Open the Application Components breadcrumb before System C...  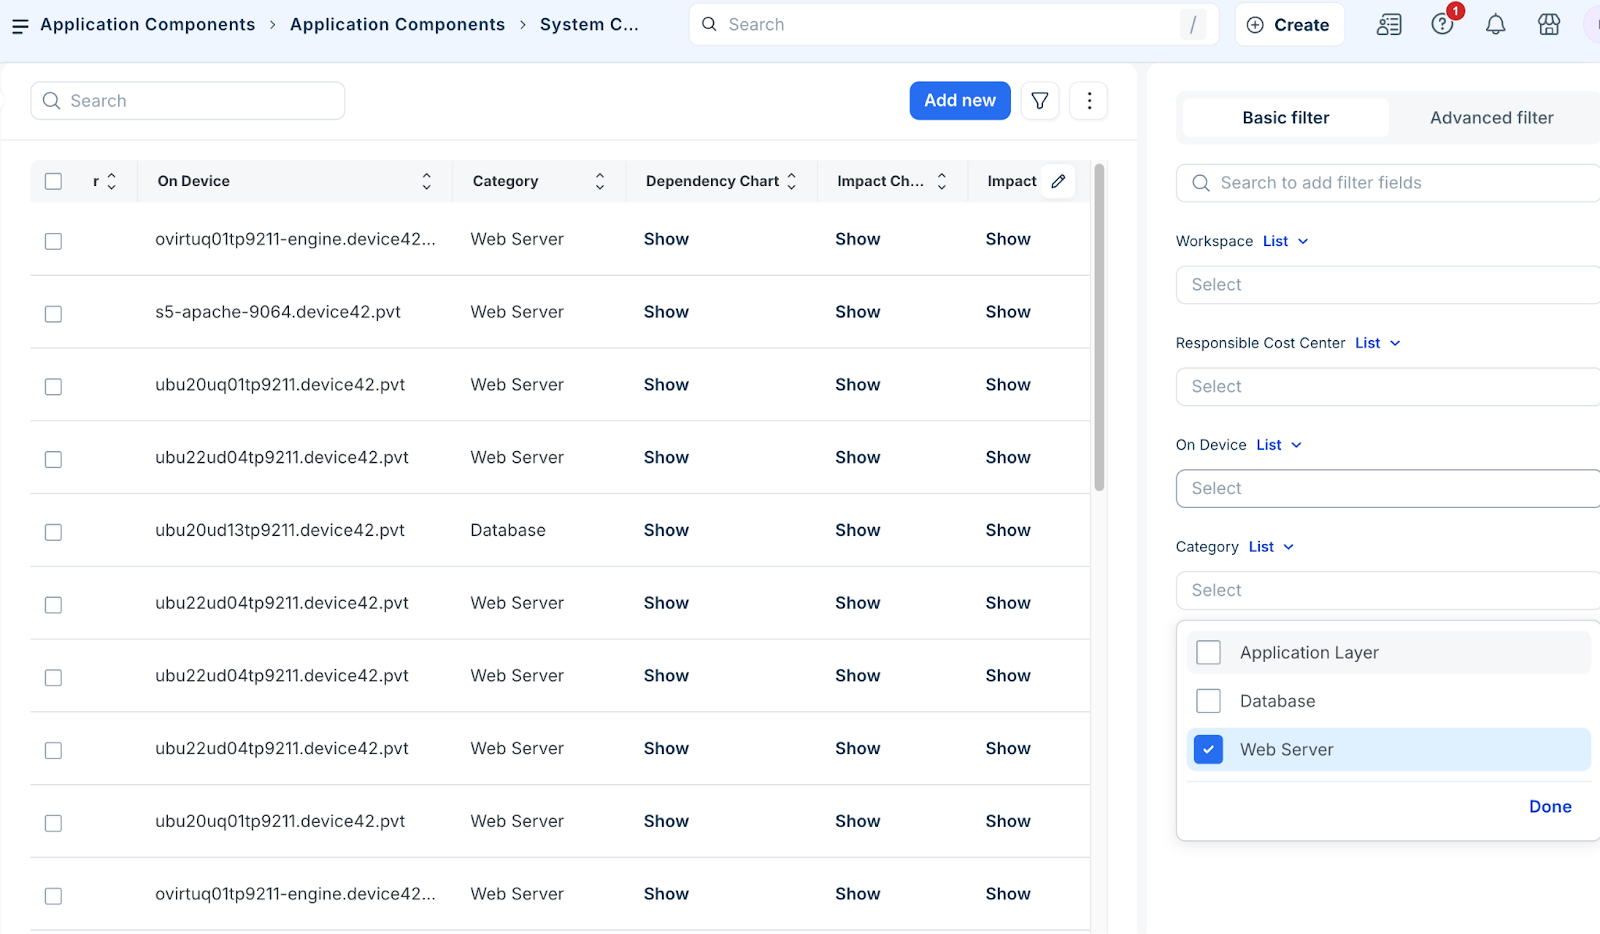click(398, 25)
